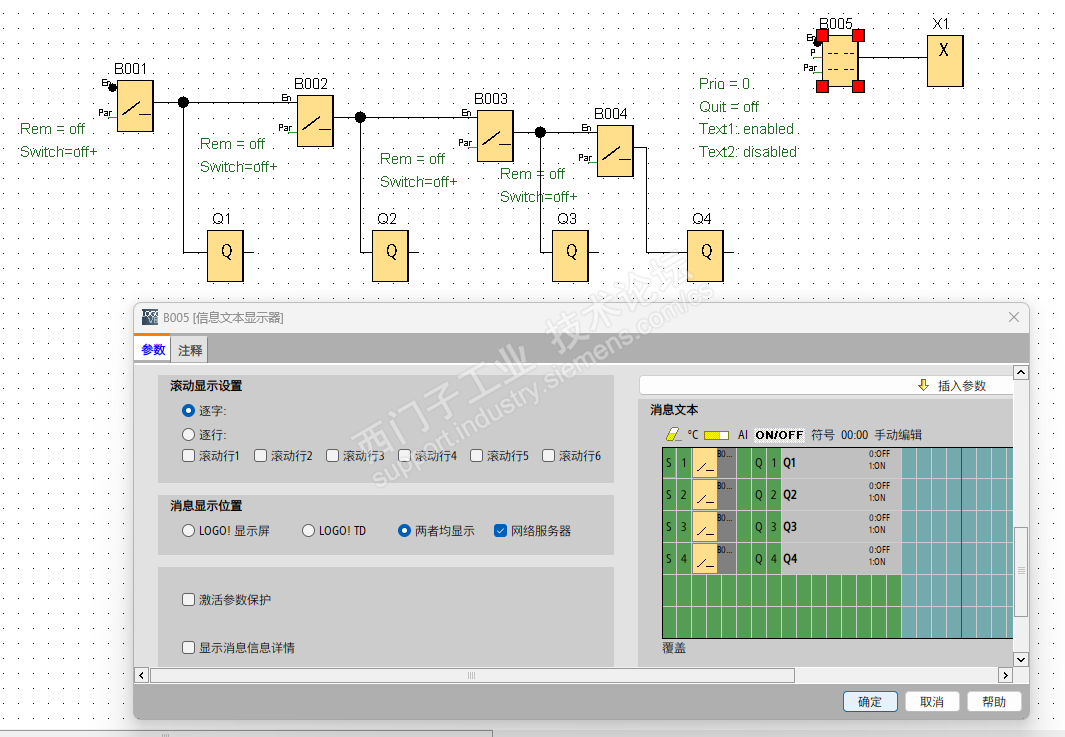
Task: Select the Q4 output block
Action: coord(705,256)
